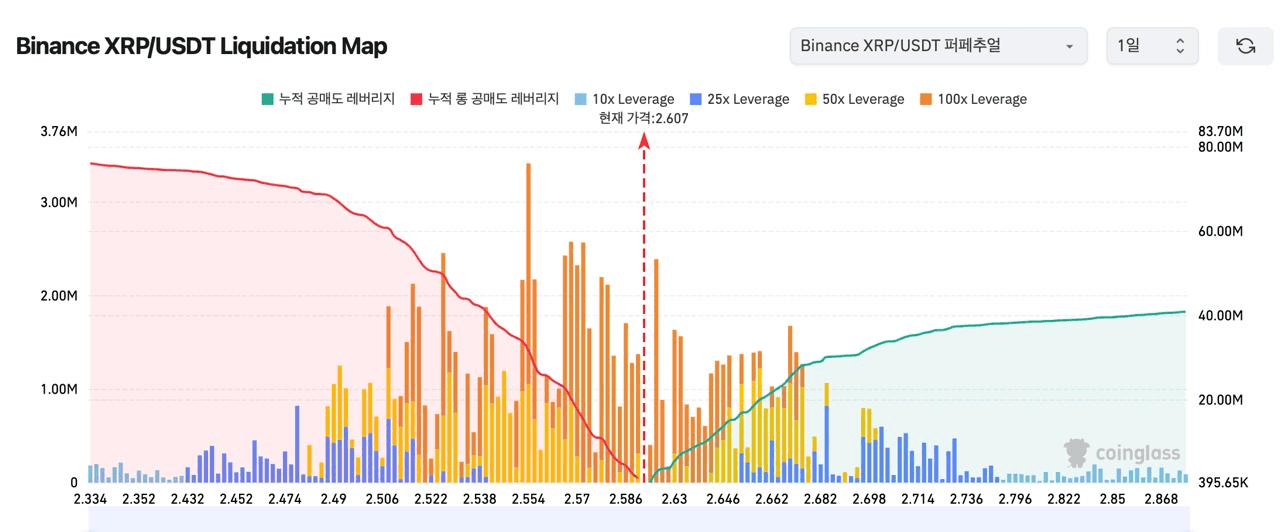Toggle the 50x Leverage legend series
Image resolution: width=1280 pixels, height=532 pixels.
tap(854, 99)
